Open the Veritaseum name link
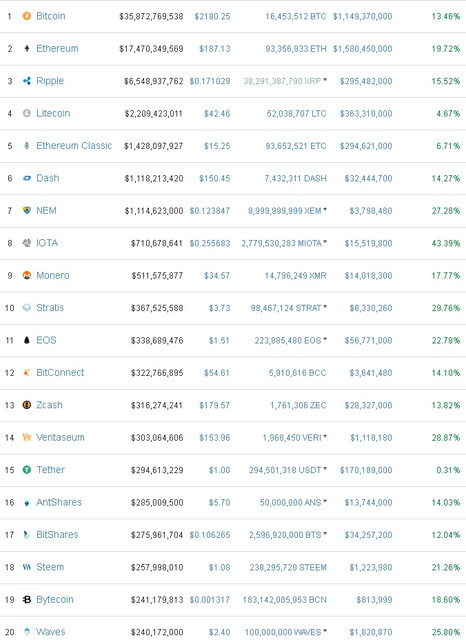This screenshot has width=466, height=640. 60,437
